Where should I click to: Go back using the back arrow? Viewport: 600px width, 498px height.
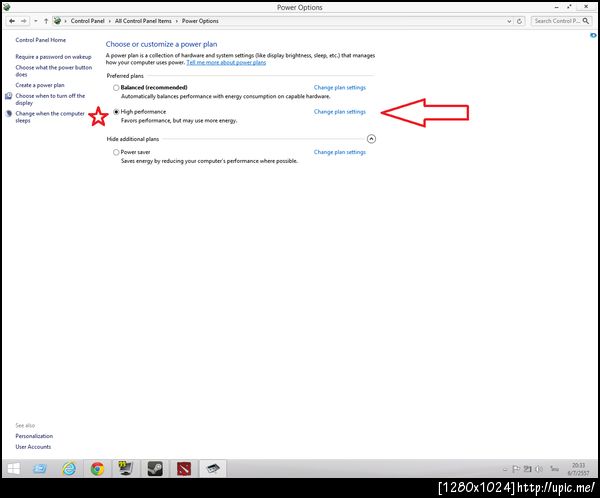12,21
